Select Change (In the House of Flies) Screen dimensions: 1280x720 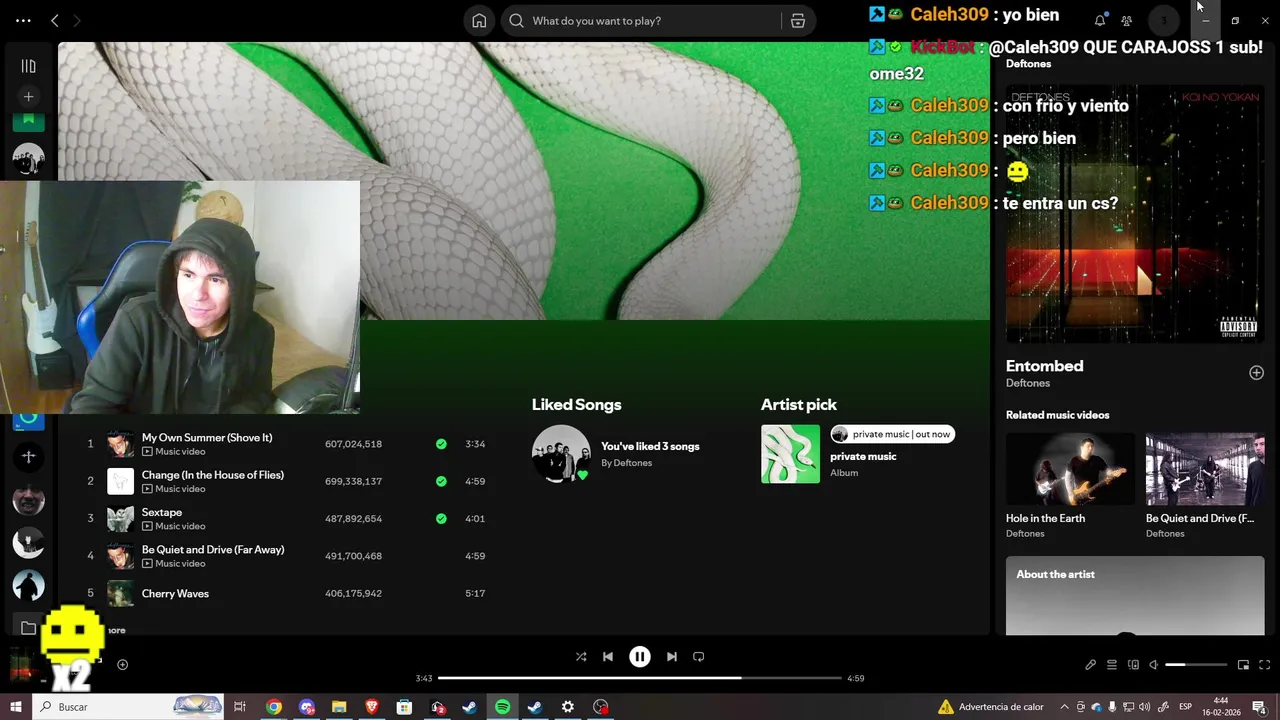point(213,475)
